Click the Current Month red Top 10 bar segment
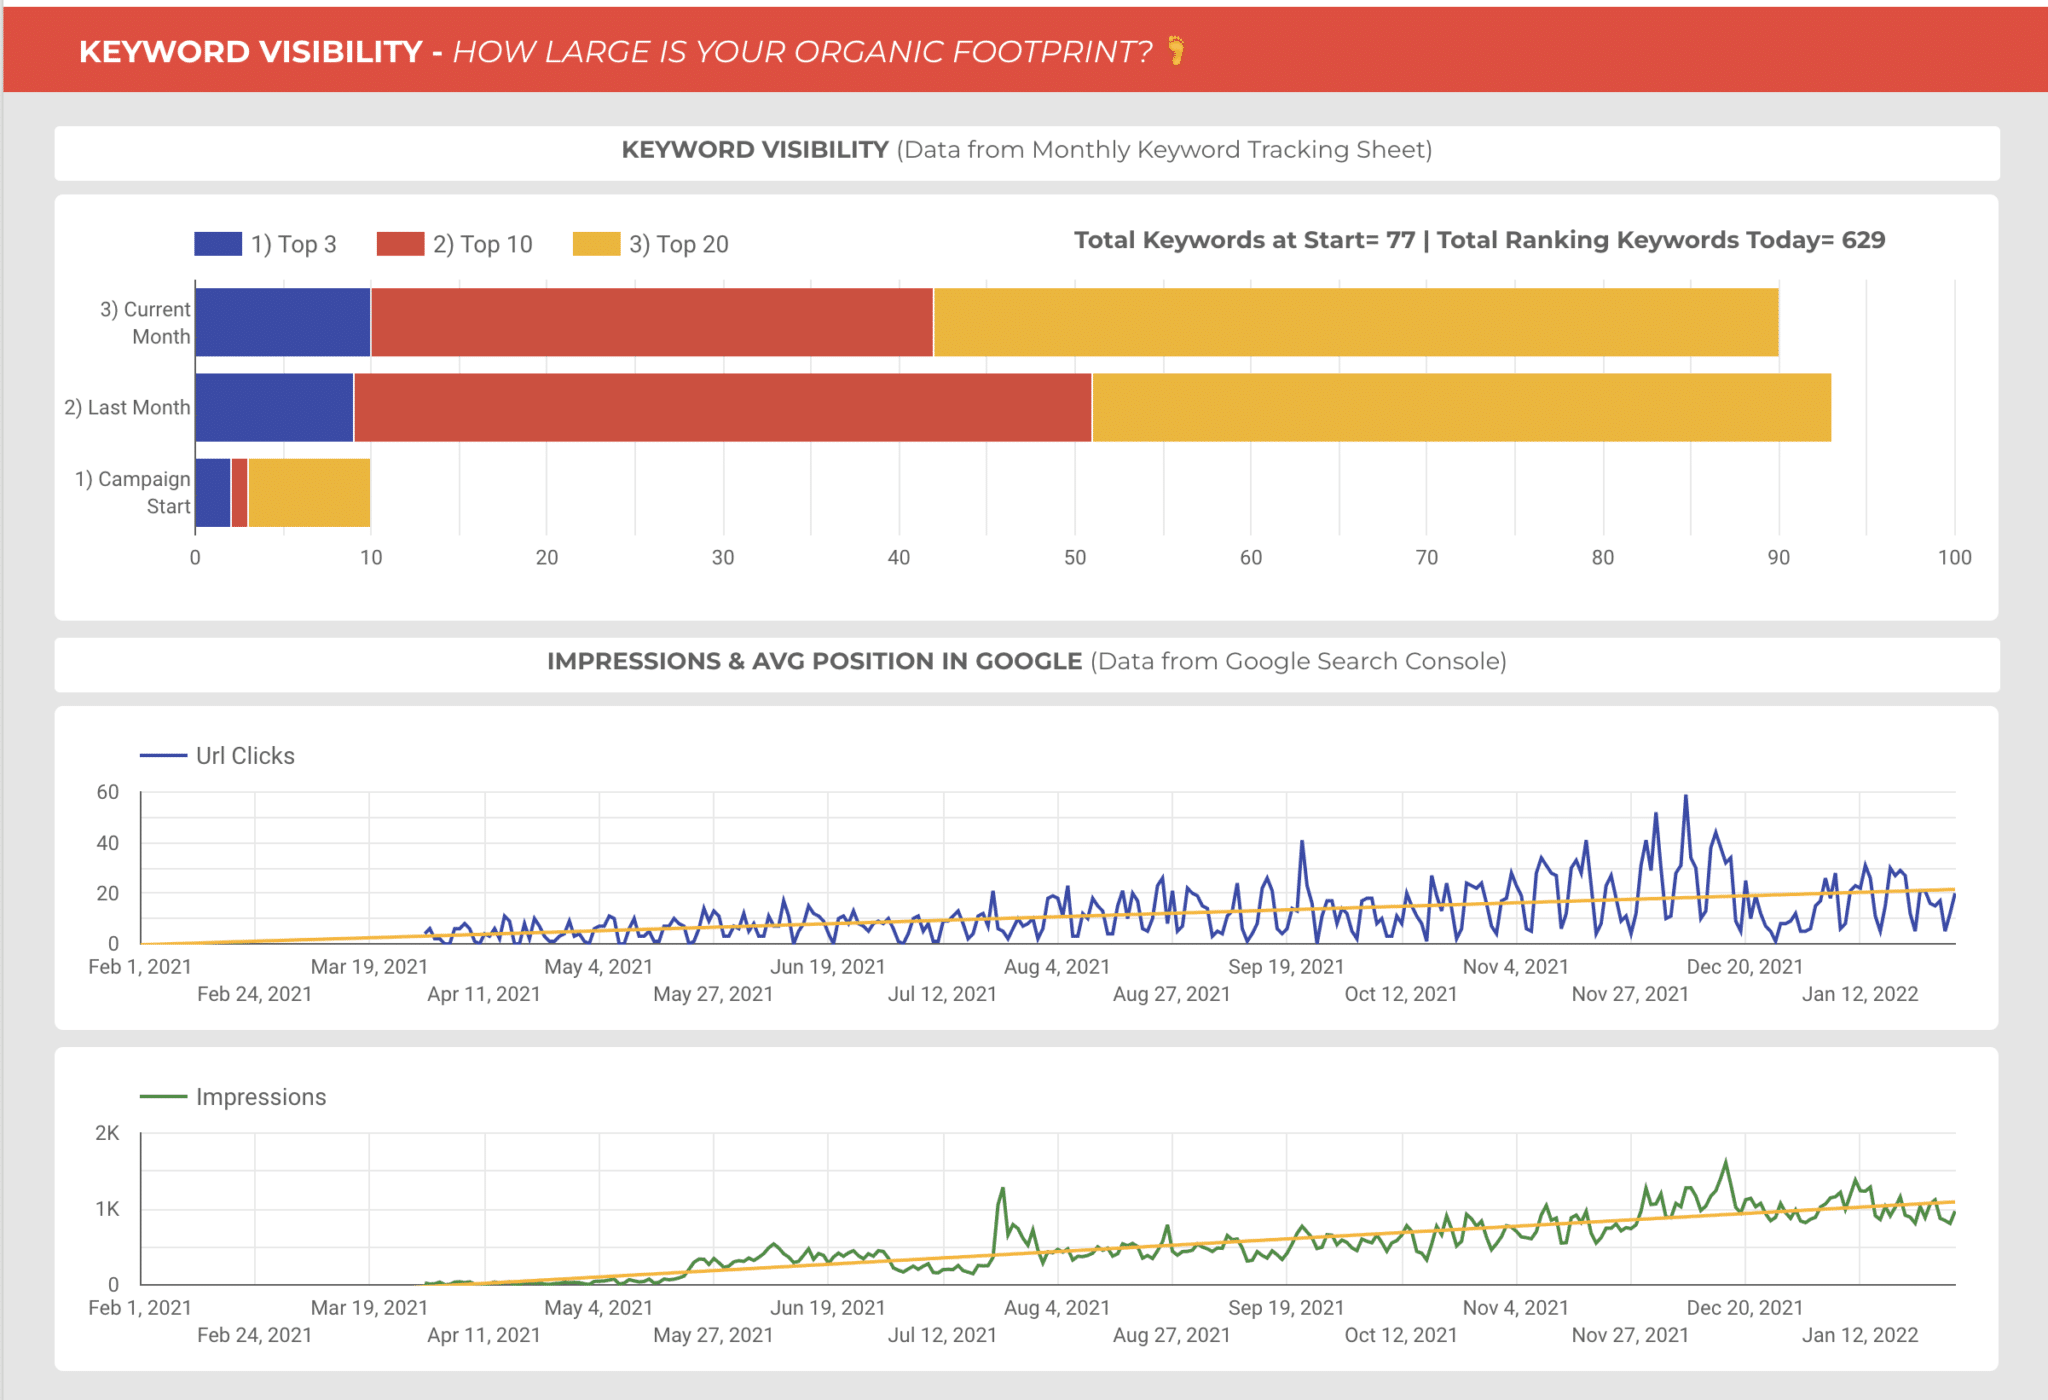This screenshot has width=2048, height=1400. click(x=652, y=322)
